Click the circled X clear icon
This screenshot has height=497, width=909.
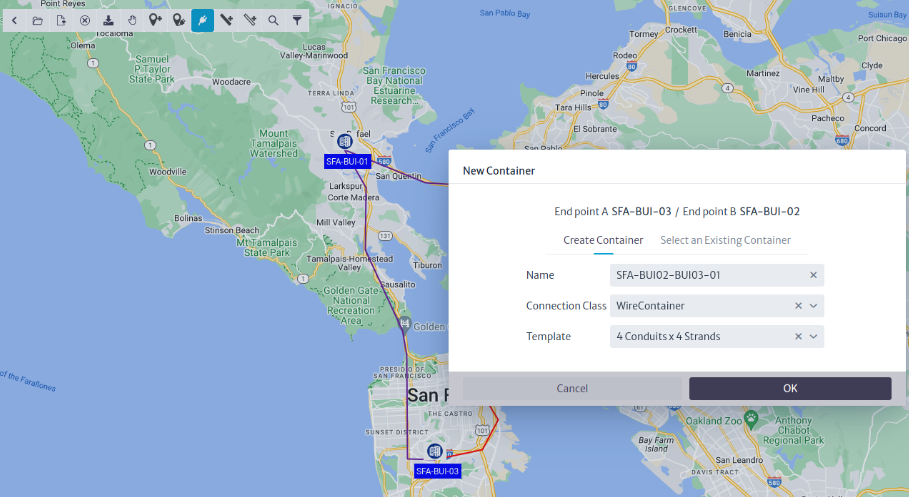(85, 20)
